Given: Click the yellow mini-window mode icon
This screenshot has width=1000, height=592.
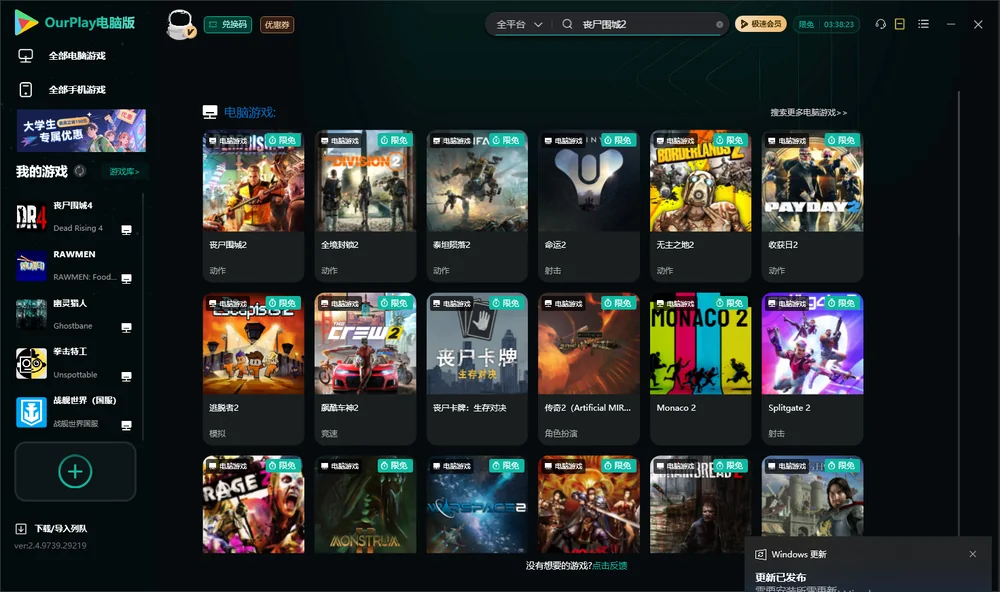Looking at the screenshot, I should [900, 24].
